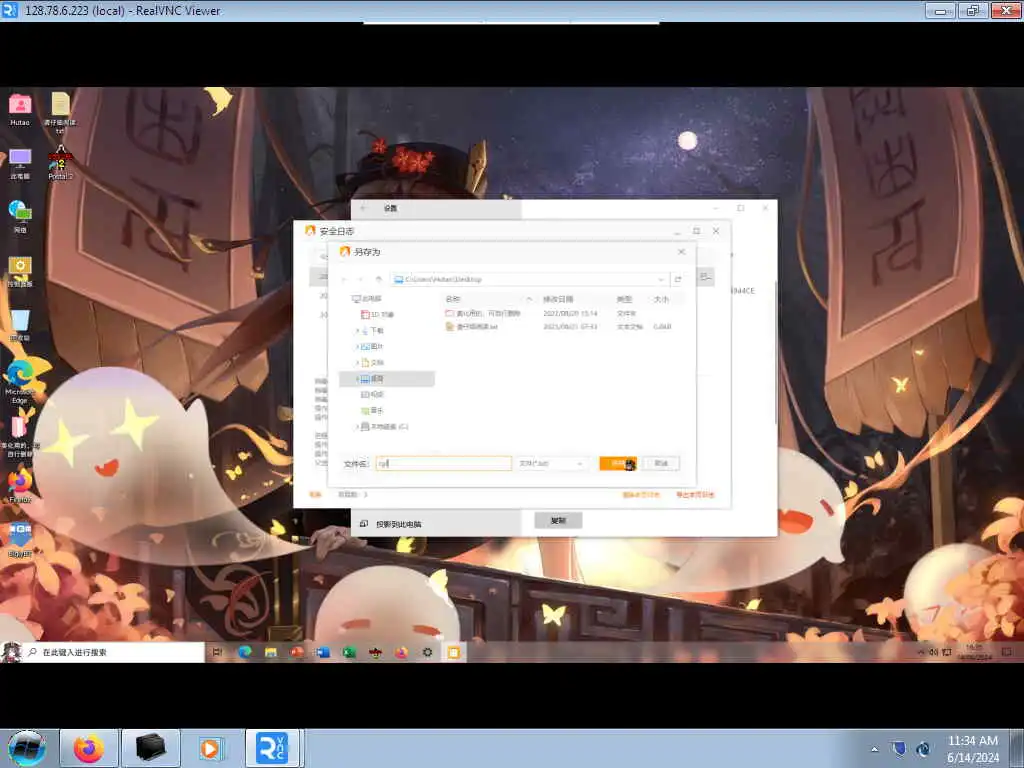Open Task View on the remote taskbar
Viewport: 1024px width, 768px height.
click(x=218, y=652)
